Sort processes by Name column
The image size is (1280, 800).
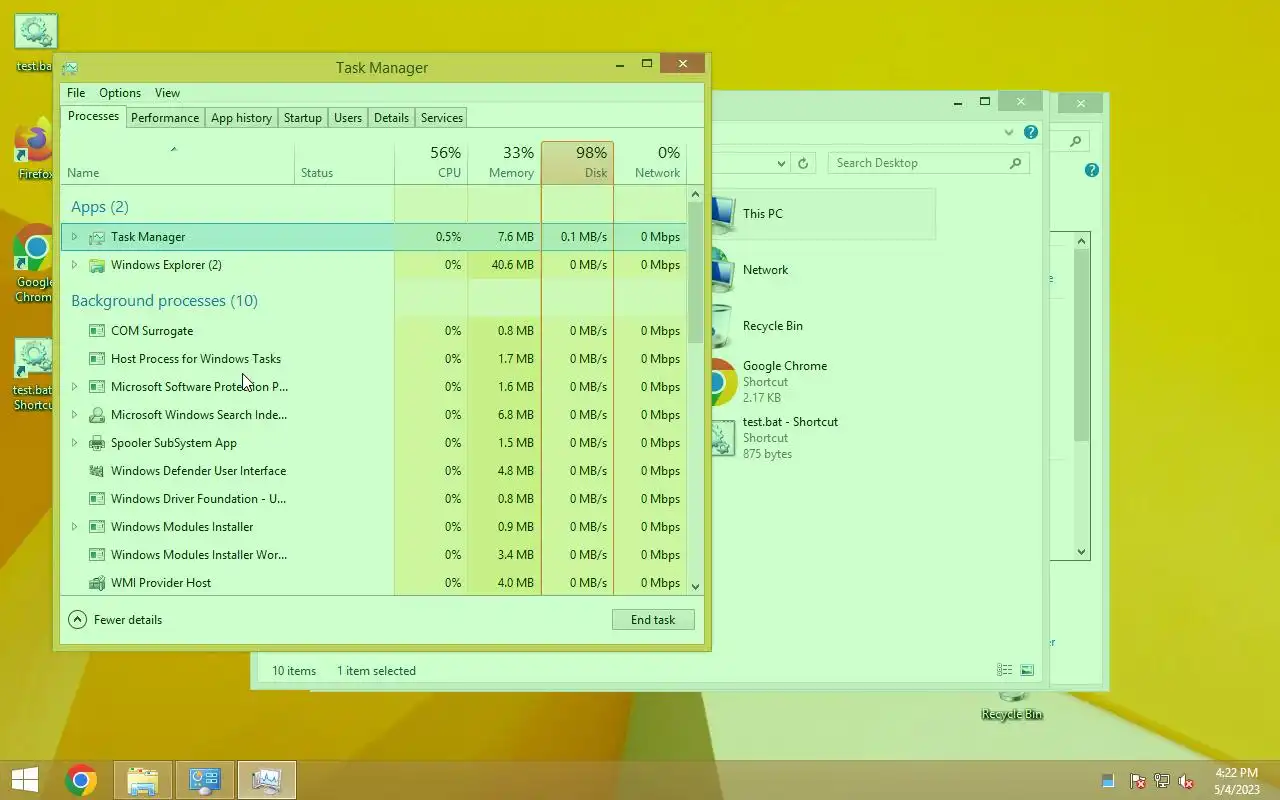pyautogui.click(x=178, y=163)
